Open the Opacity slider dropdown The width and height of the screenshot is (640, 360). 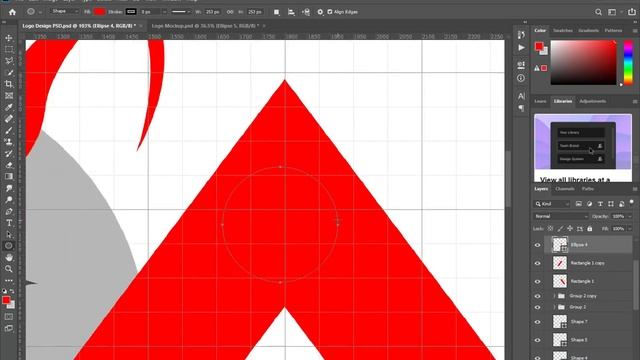tap(630, 216)
